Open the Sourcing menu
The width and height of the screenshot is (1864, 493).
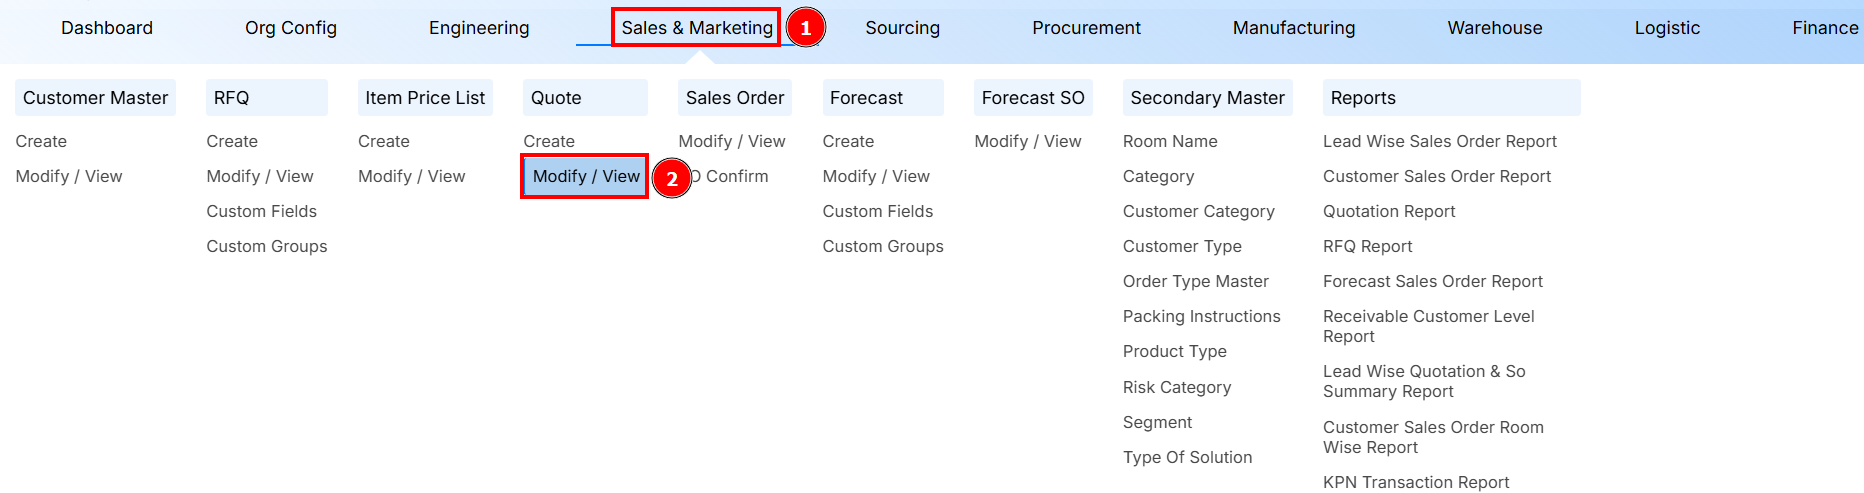(902, 28)
